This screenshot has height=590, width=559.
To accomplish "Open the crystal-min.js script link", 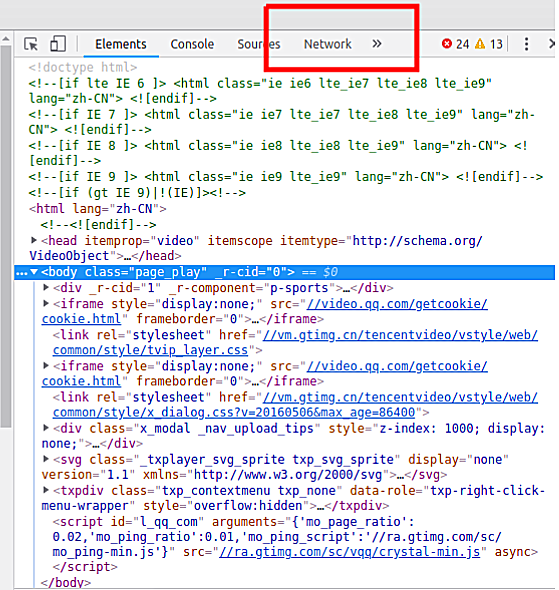I will (350, 552).
